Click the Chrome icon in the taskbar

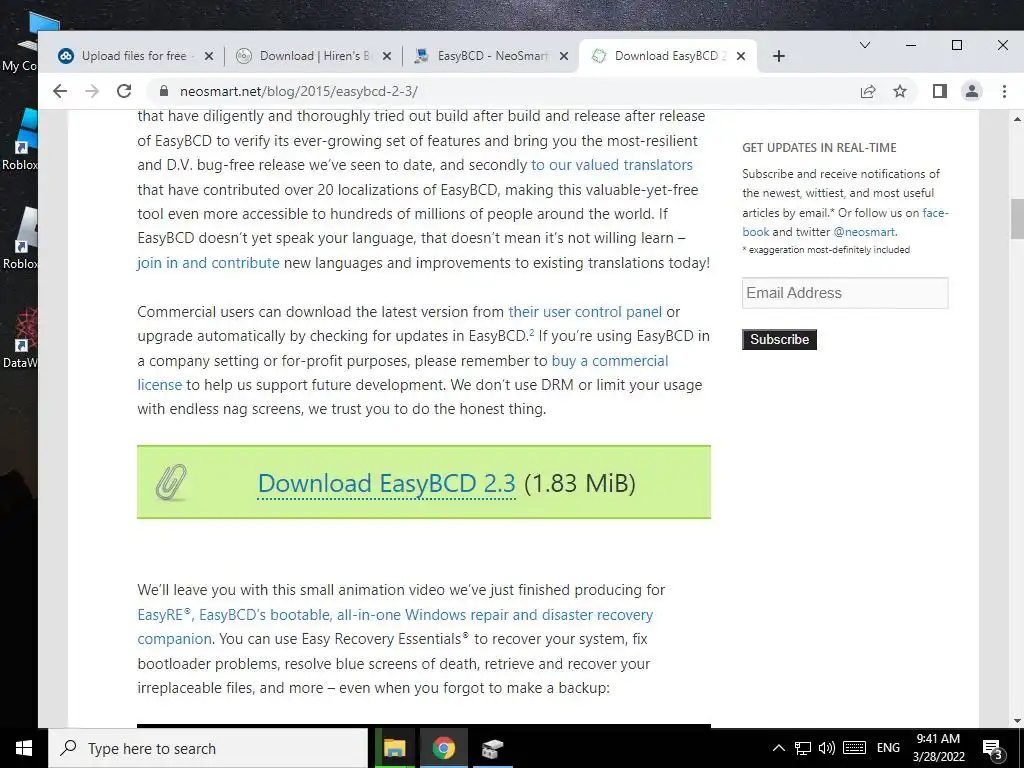pos(443,748)
